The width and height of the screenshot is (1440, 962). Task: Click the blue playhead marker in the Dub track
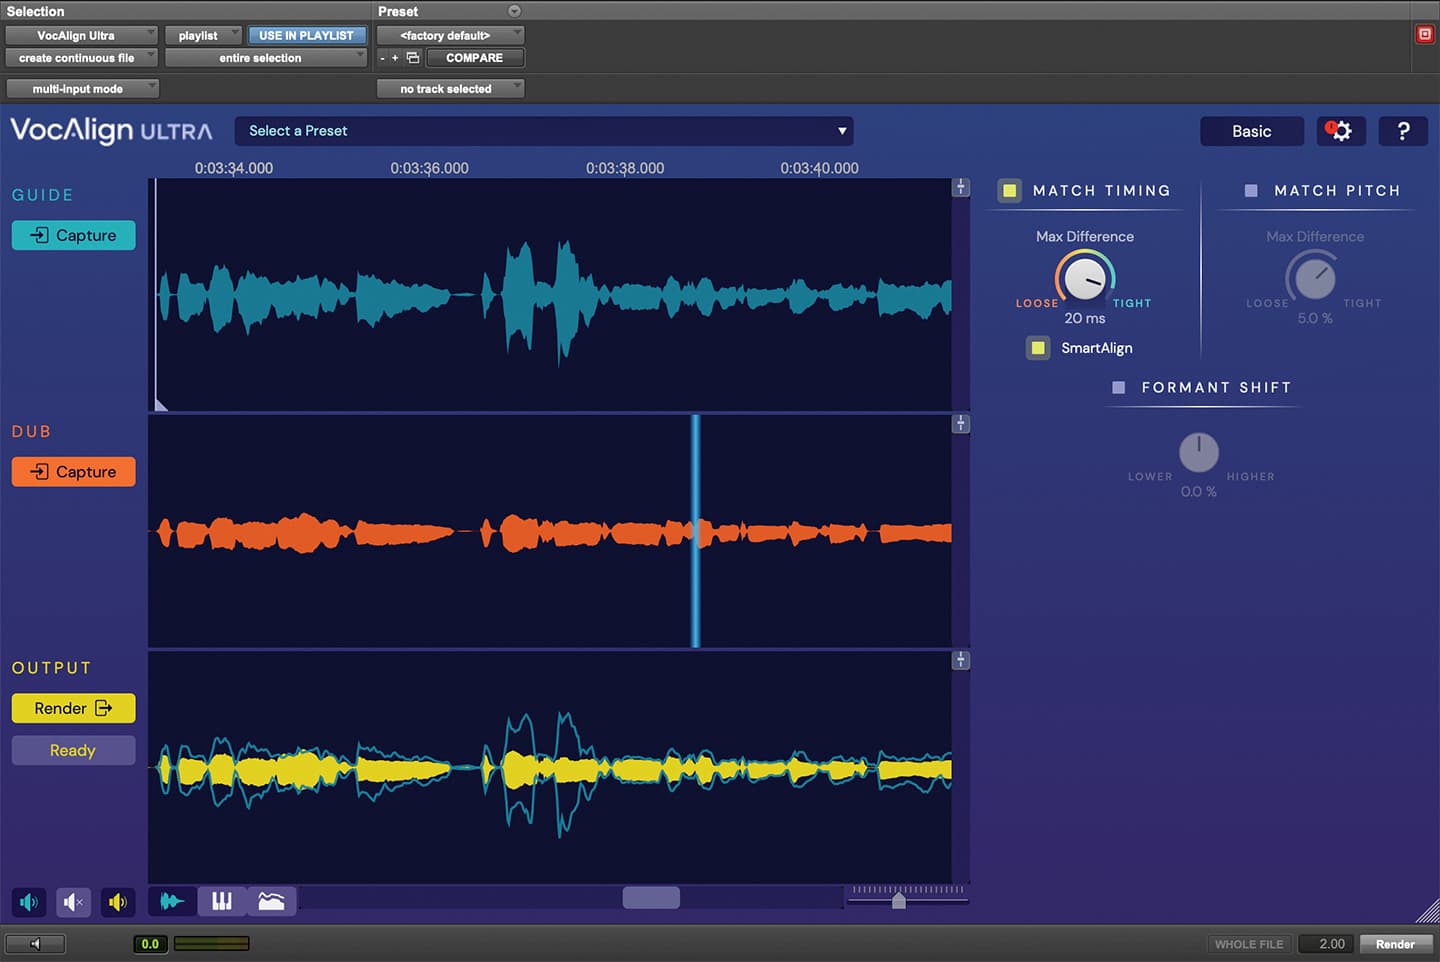696,531
